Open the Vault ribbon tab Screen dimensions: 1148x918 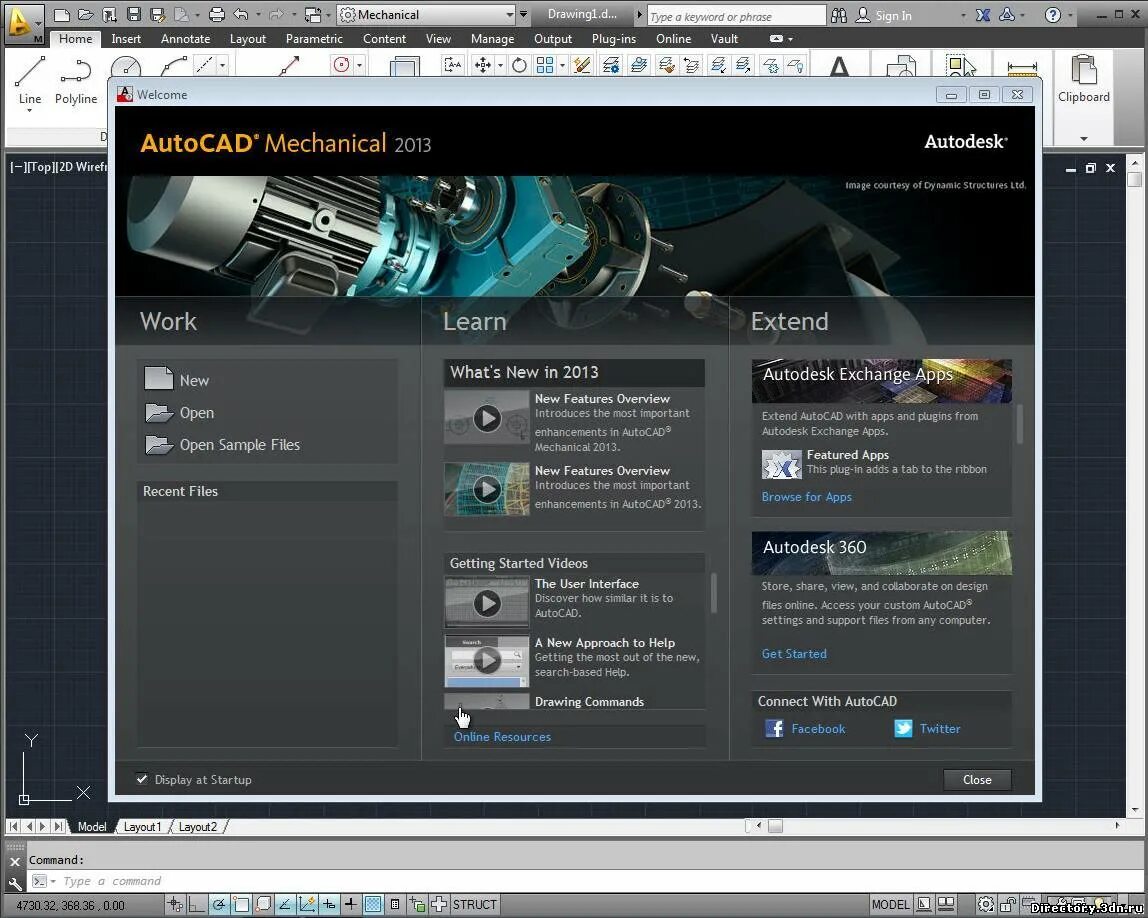pyautogui.click(x=724, y=39)
